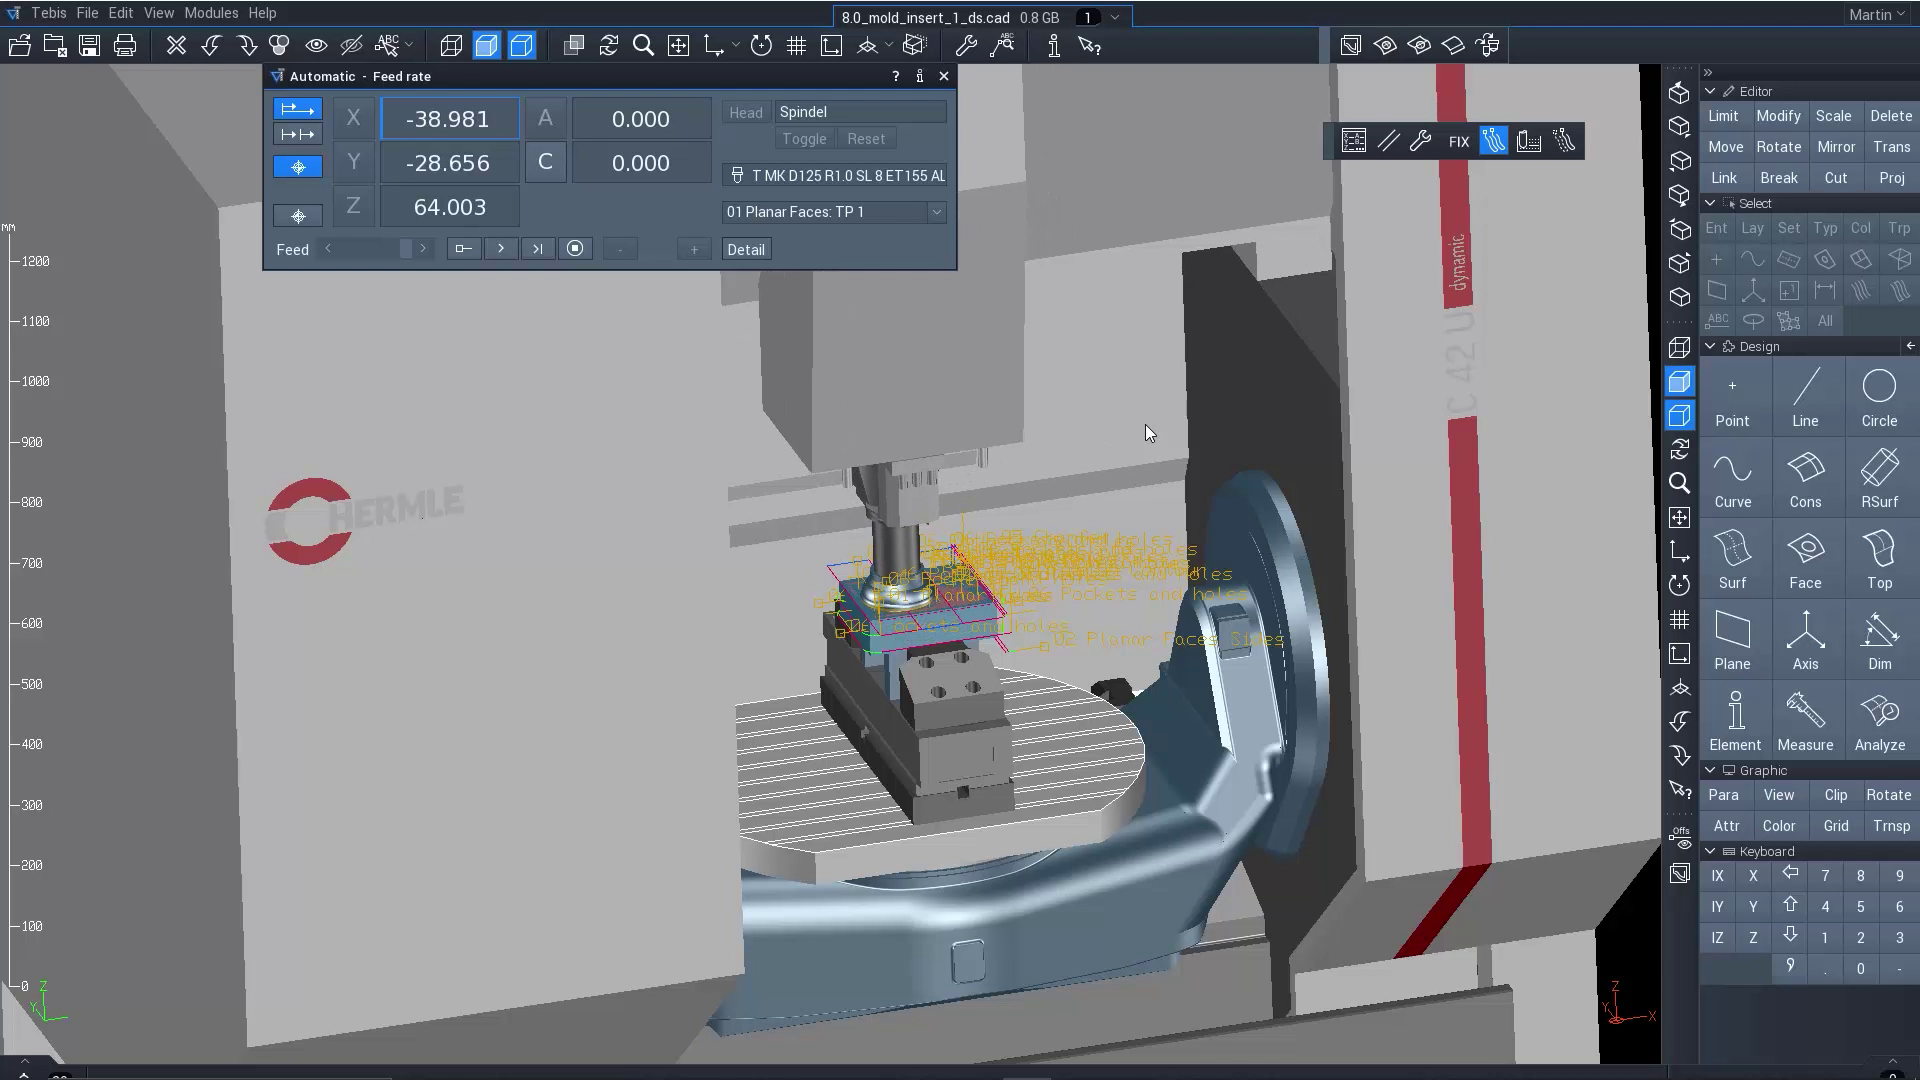Click the wrench icon in floating toolbar
Viewport: 1920px width, 1080px height.
pyautogui.click(x=1421, y=142)
